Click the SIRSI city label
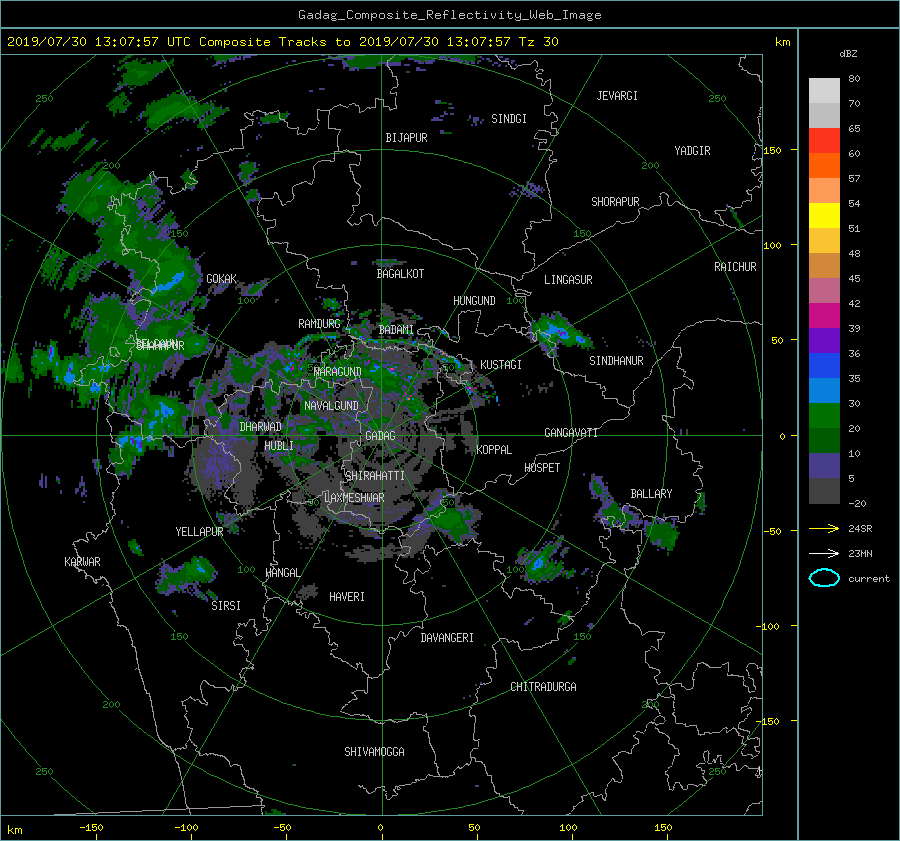The image size is (900, 841). (x=226, y=606)
